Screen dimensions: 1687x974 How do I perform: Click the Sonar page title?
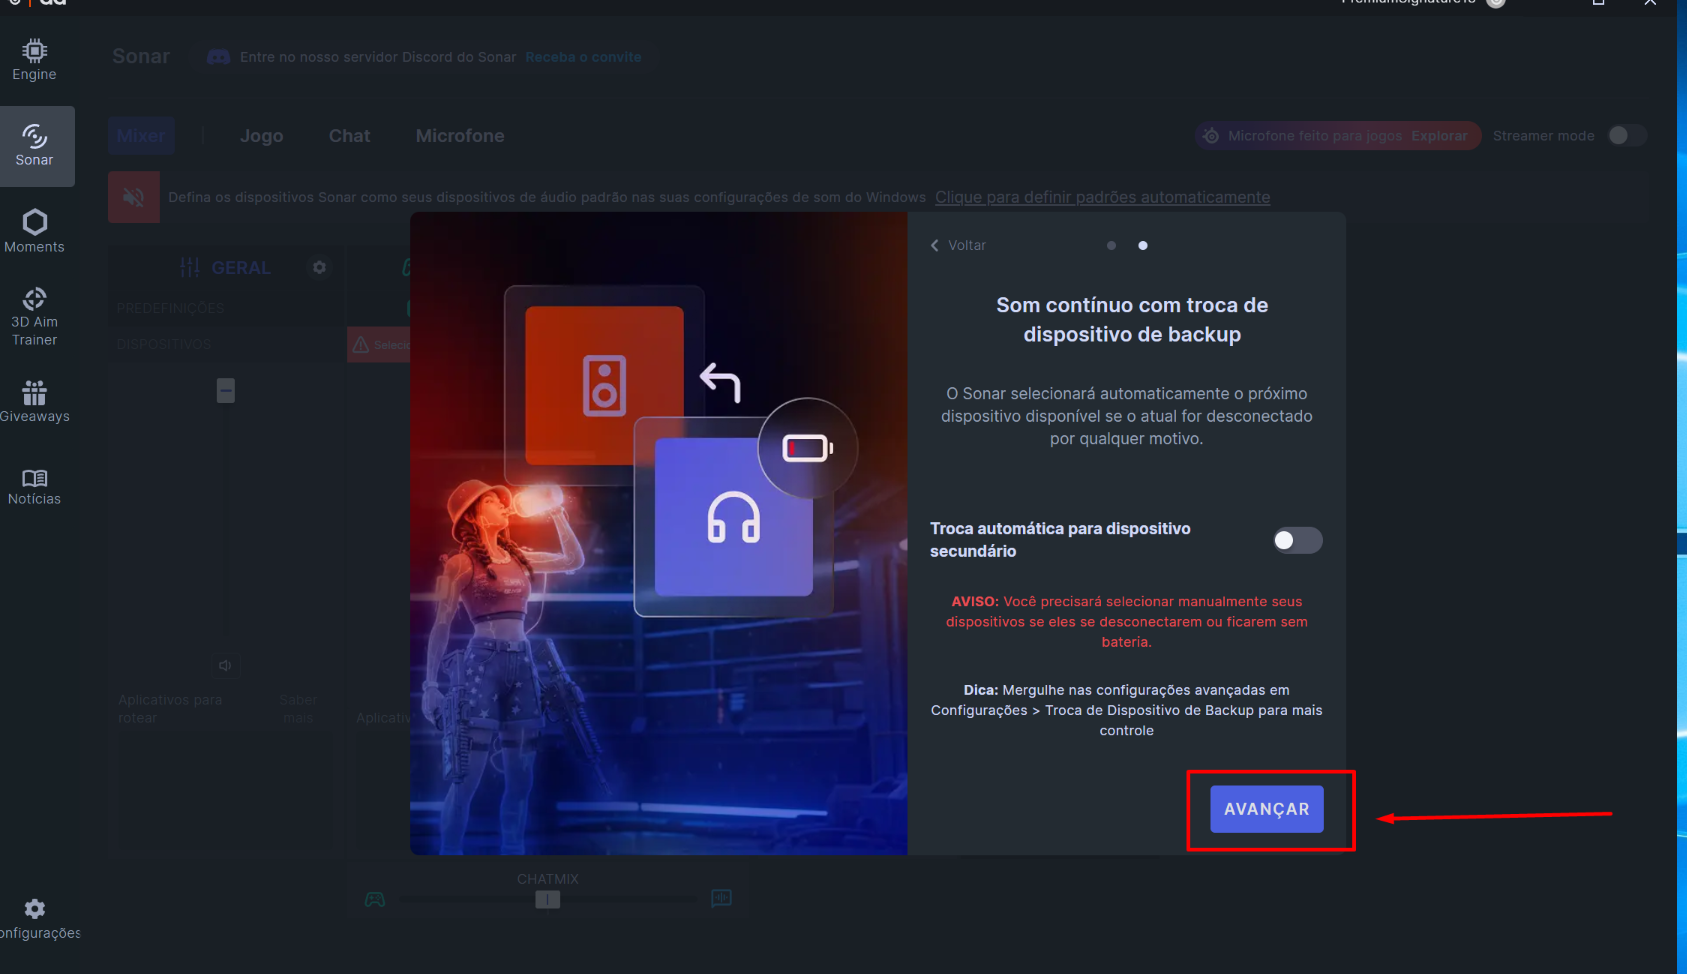pyautogui.click(x=141, y=57)
